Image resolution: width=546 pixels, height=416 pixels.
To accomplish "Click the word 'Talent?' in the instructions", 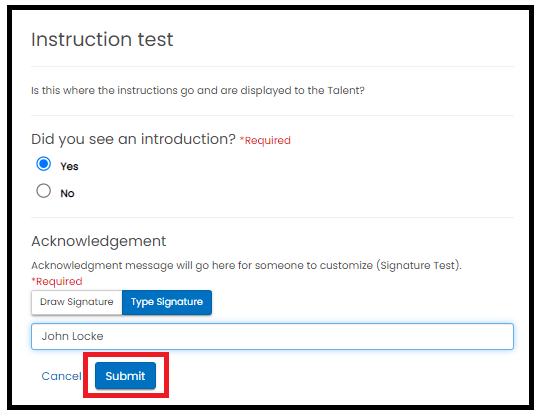I will 346,91.
